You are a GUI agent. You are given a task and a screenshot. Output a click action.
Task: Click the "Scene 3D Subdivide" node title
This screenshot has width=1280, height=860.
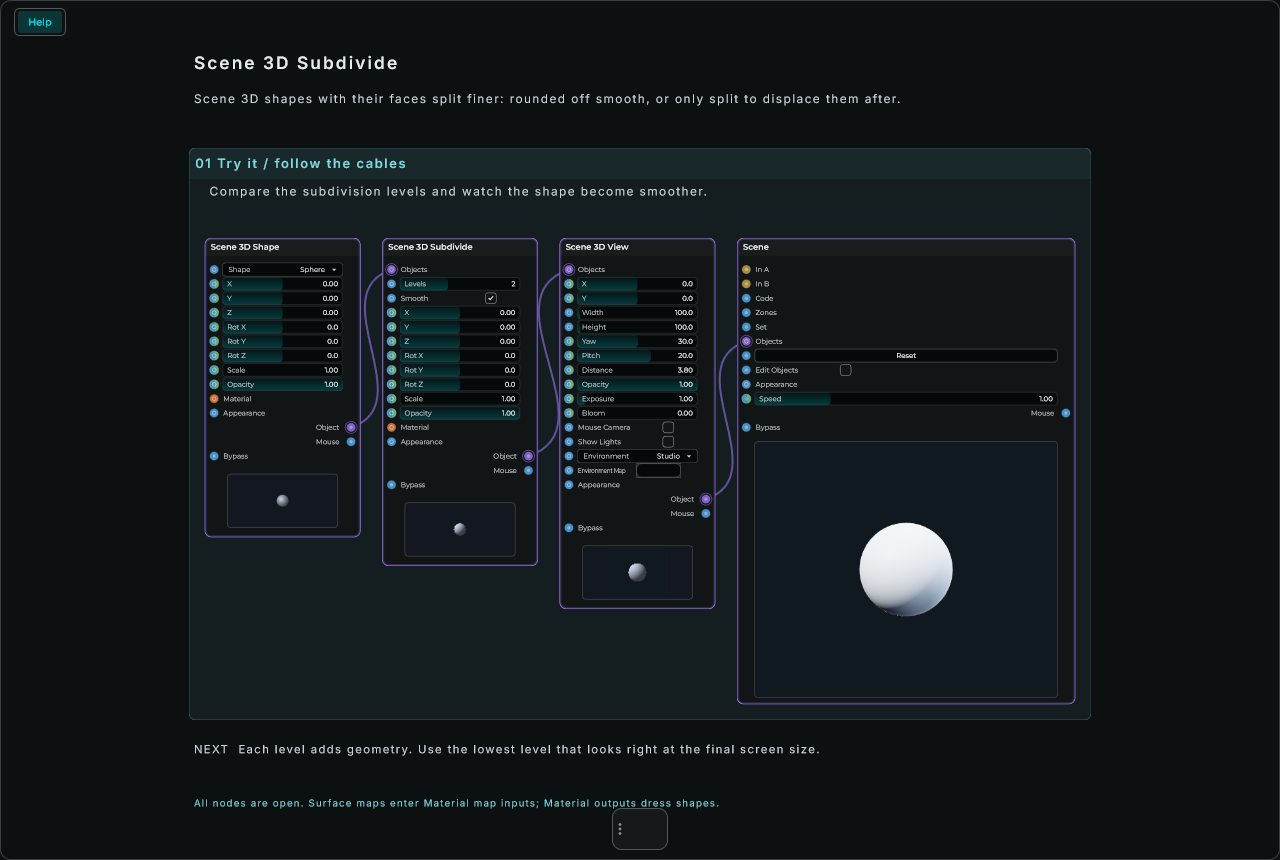coord(430,247)
